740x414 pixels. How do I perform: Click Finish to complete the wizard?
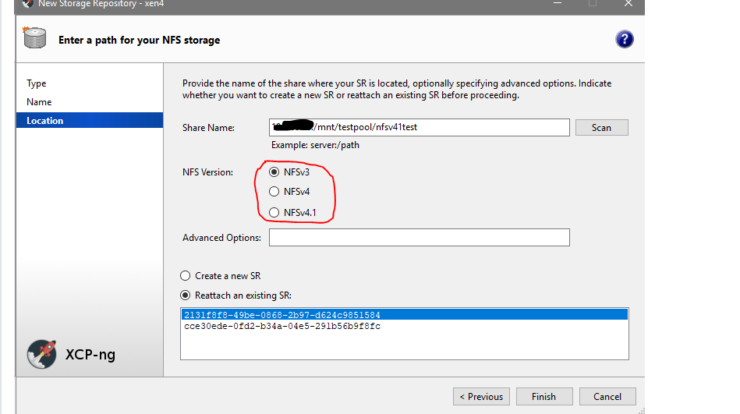(x=544, y=396)
